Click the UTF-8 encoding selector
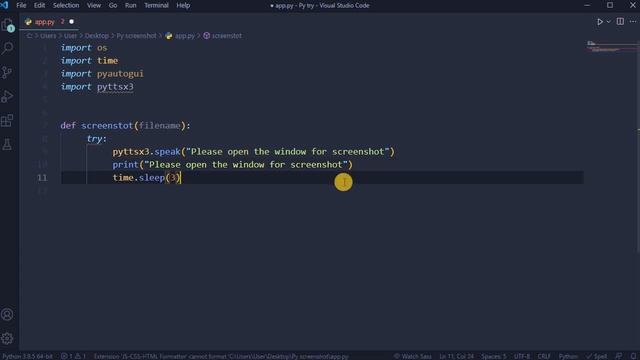 click(522, 356)
